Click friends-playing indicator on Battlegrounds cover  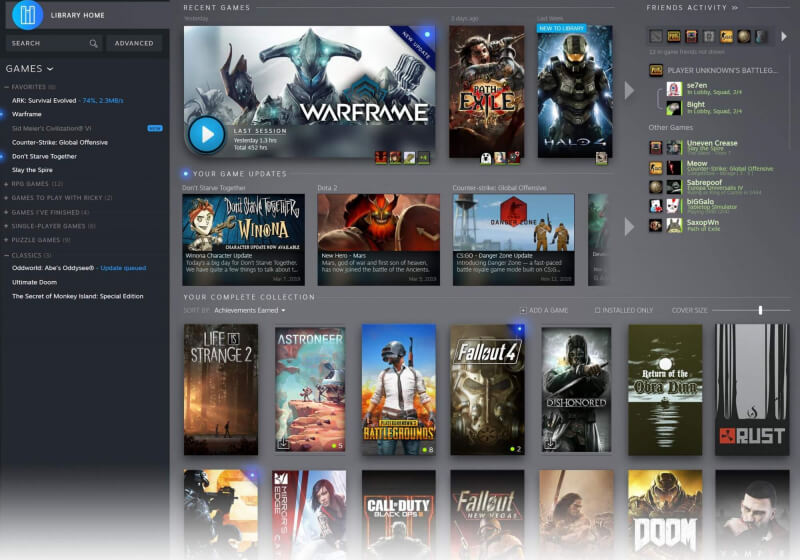[428, 449]
